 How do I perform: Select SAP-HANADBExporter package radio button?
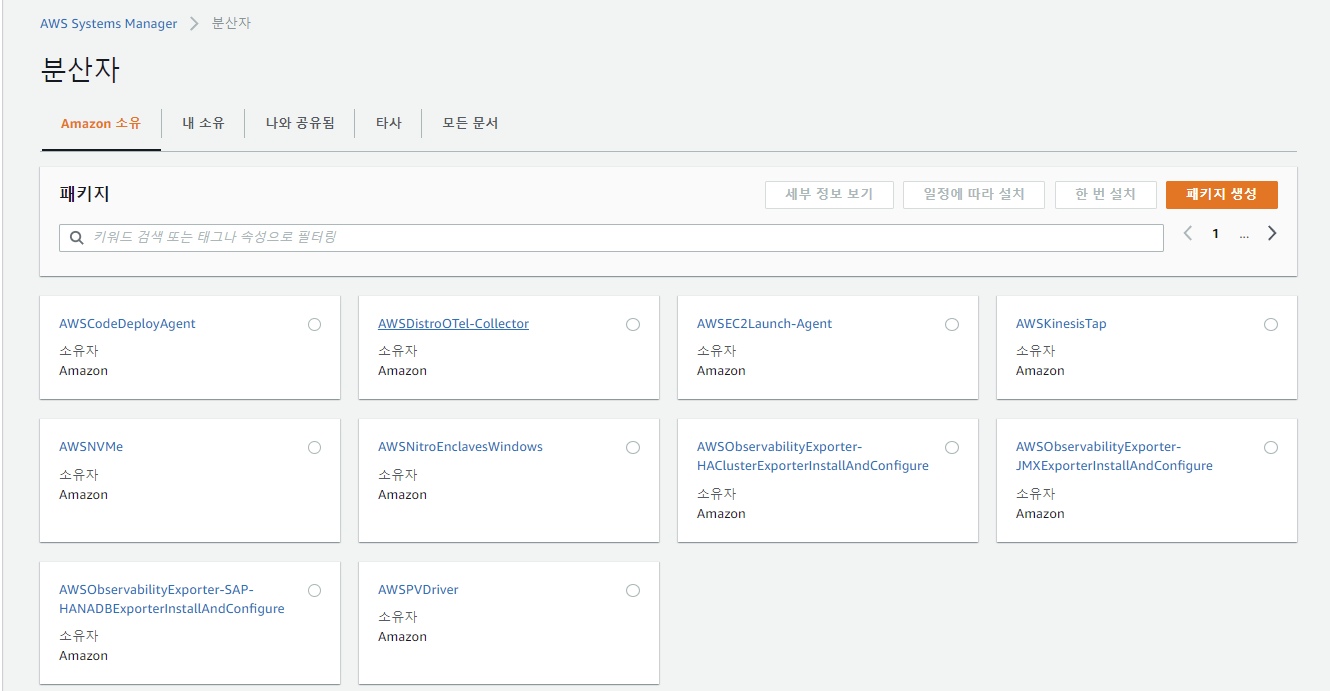pos(314,590)
